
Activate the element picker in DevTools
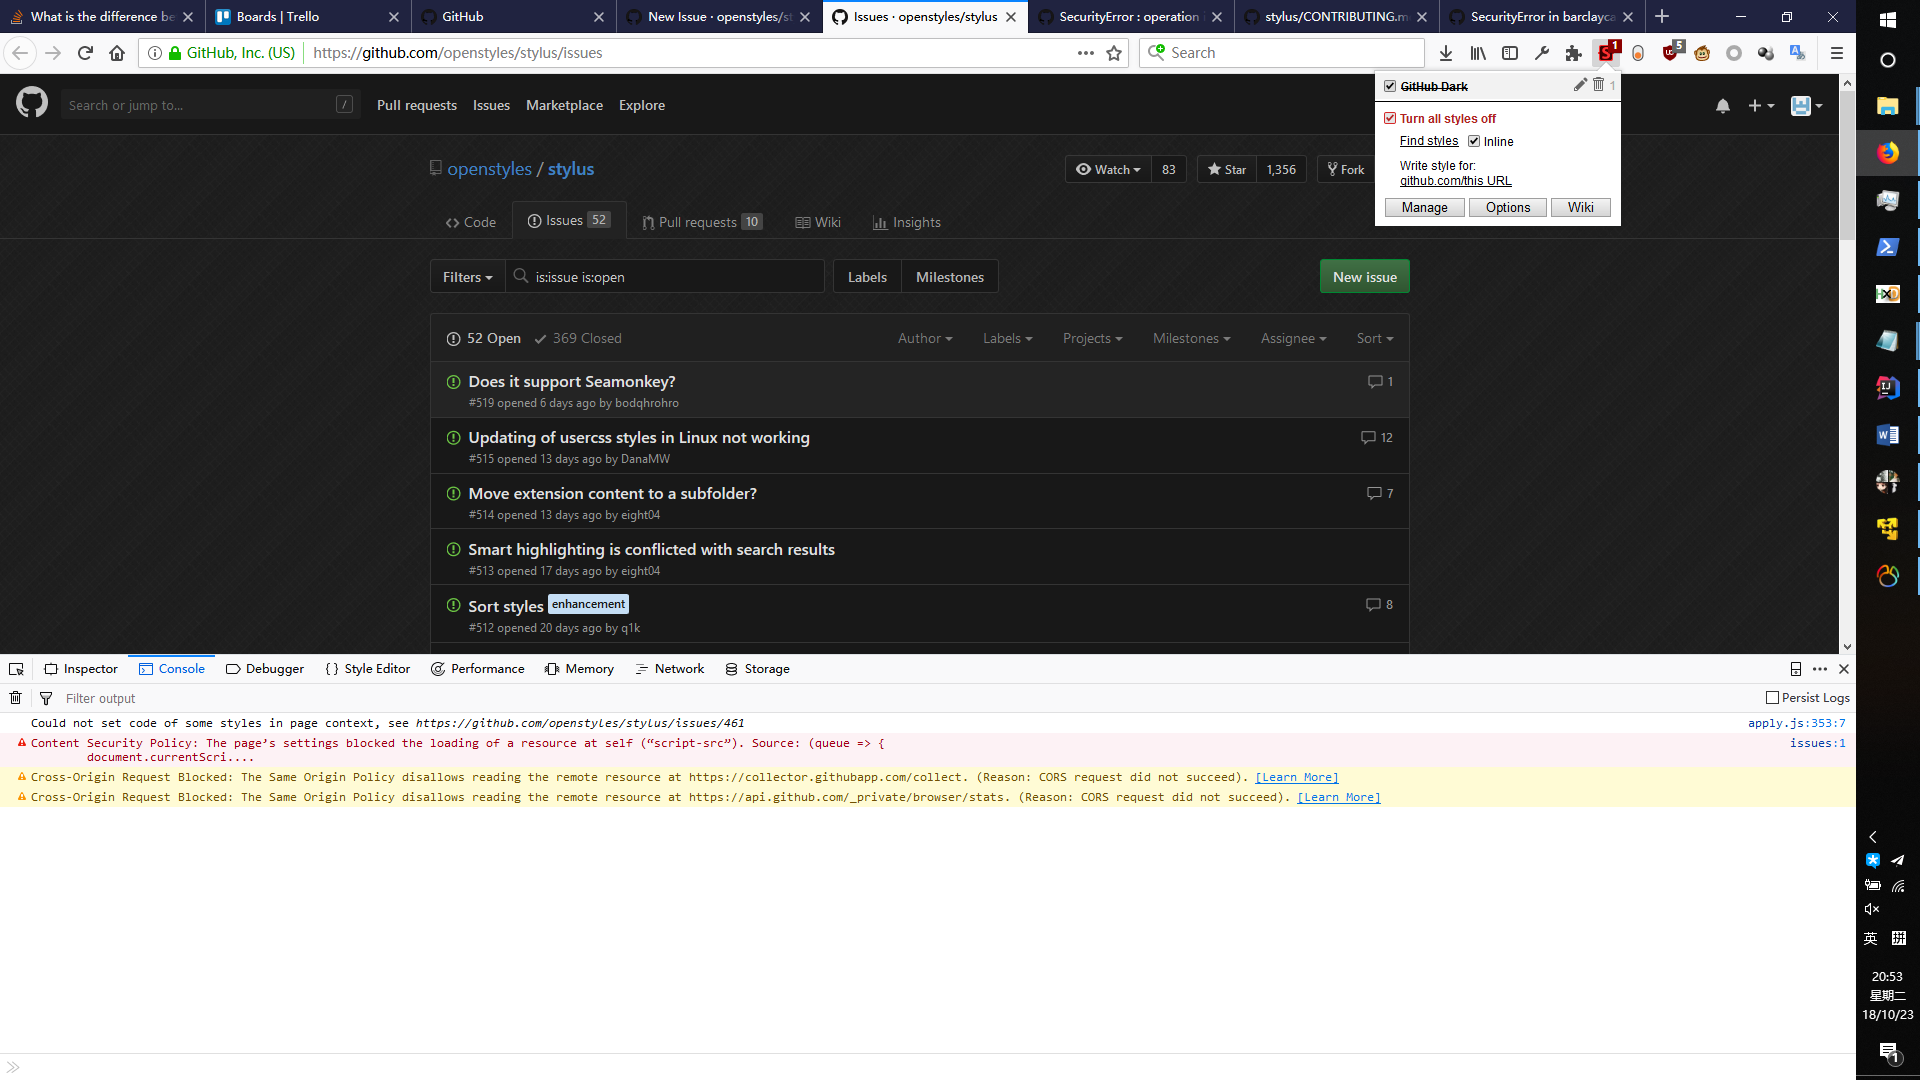point(16,668)
